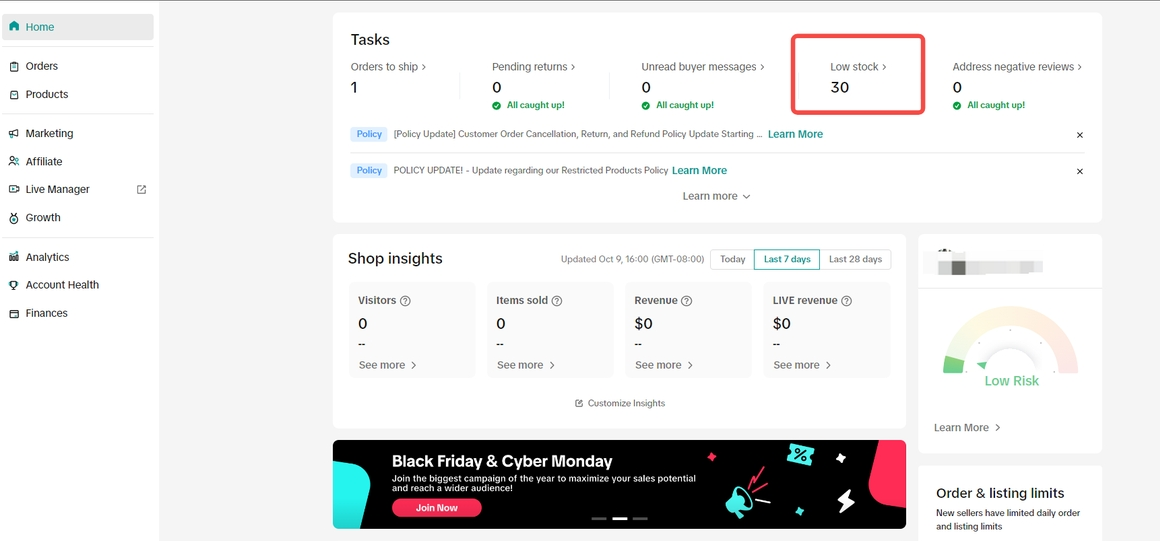
Task: Select the Today insights range
Action: (732, 259)
